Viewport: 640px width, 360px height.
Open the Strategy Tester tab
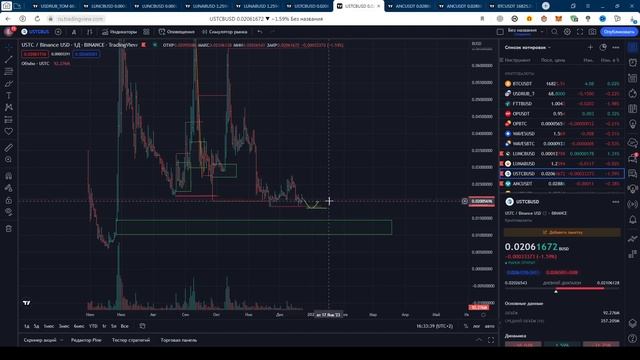tap(131, 340)
